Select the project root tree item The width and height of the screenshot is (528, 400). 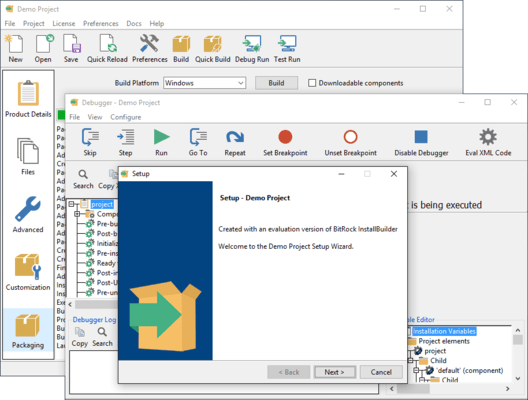pos(102,204)
